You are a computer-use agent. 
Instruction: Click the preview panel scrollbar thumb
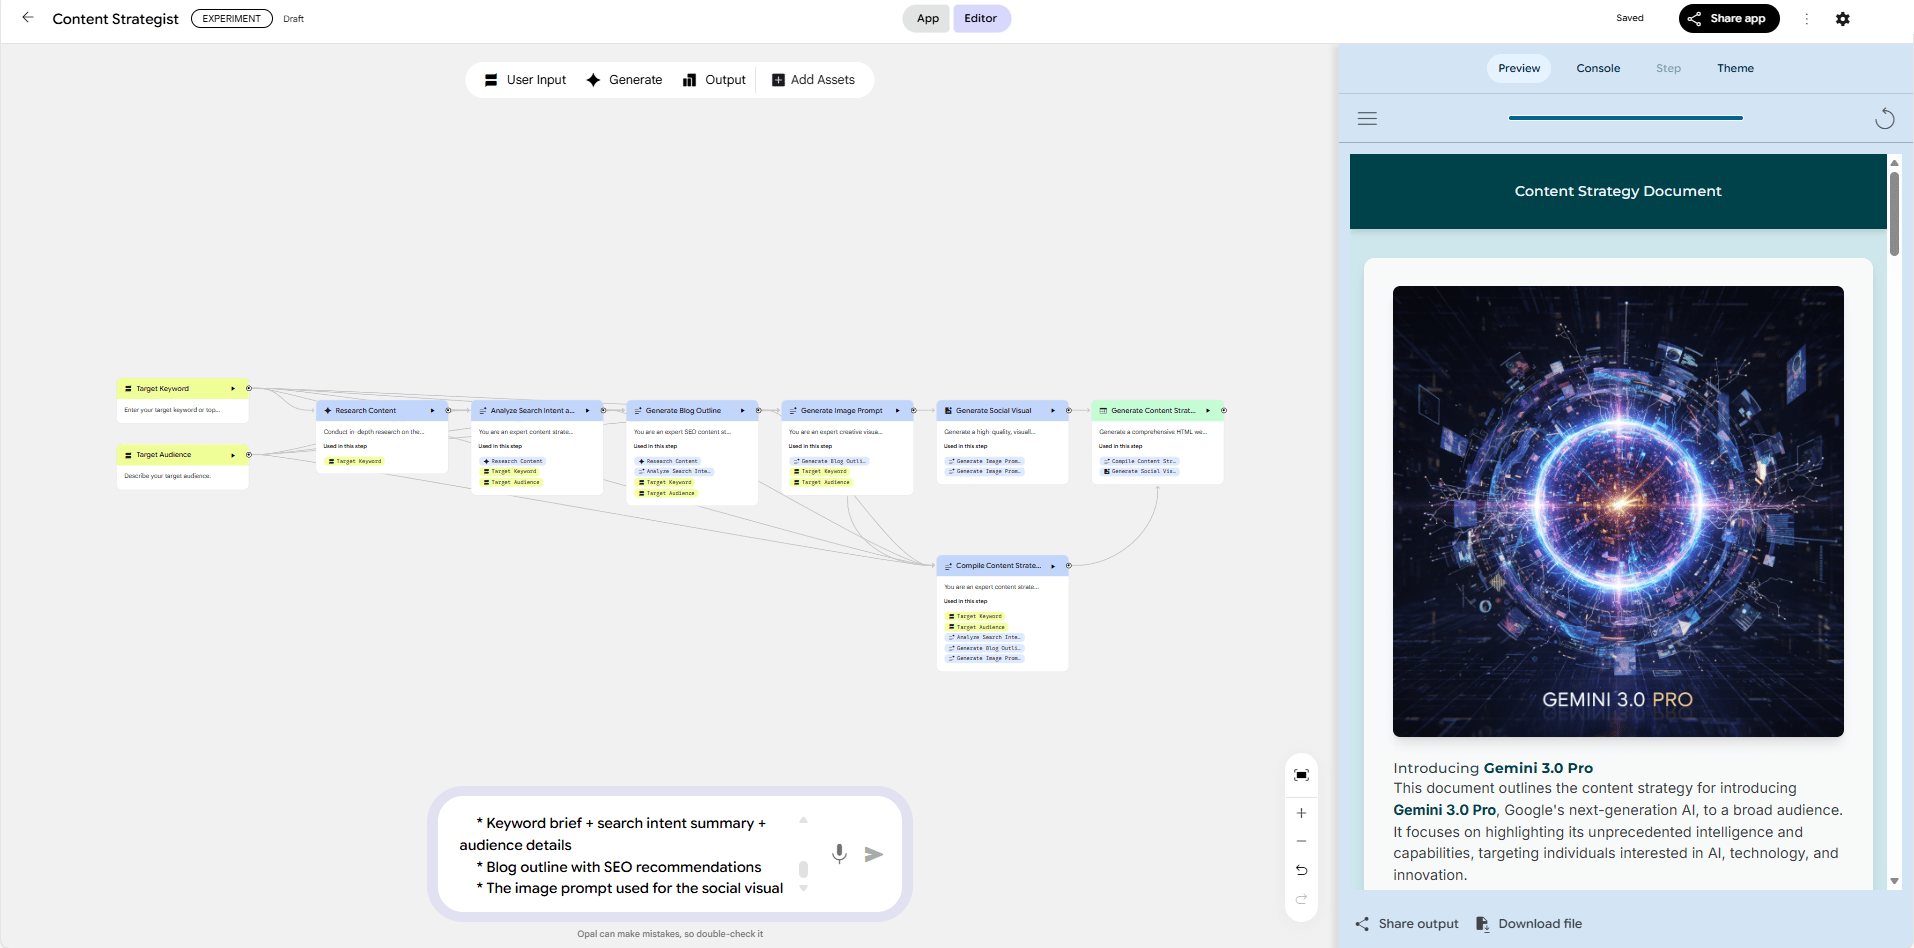click(1894, 214)
